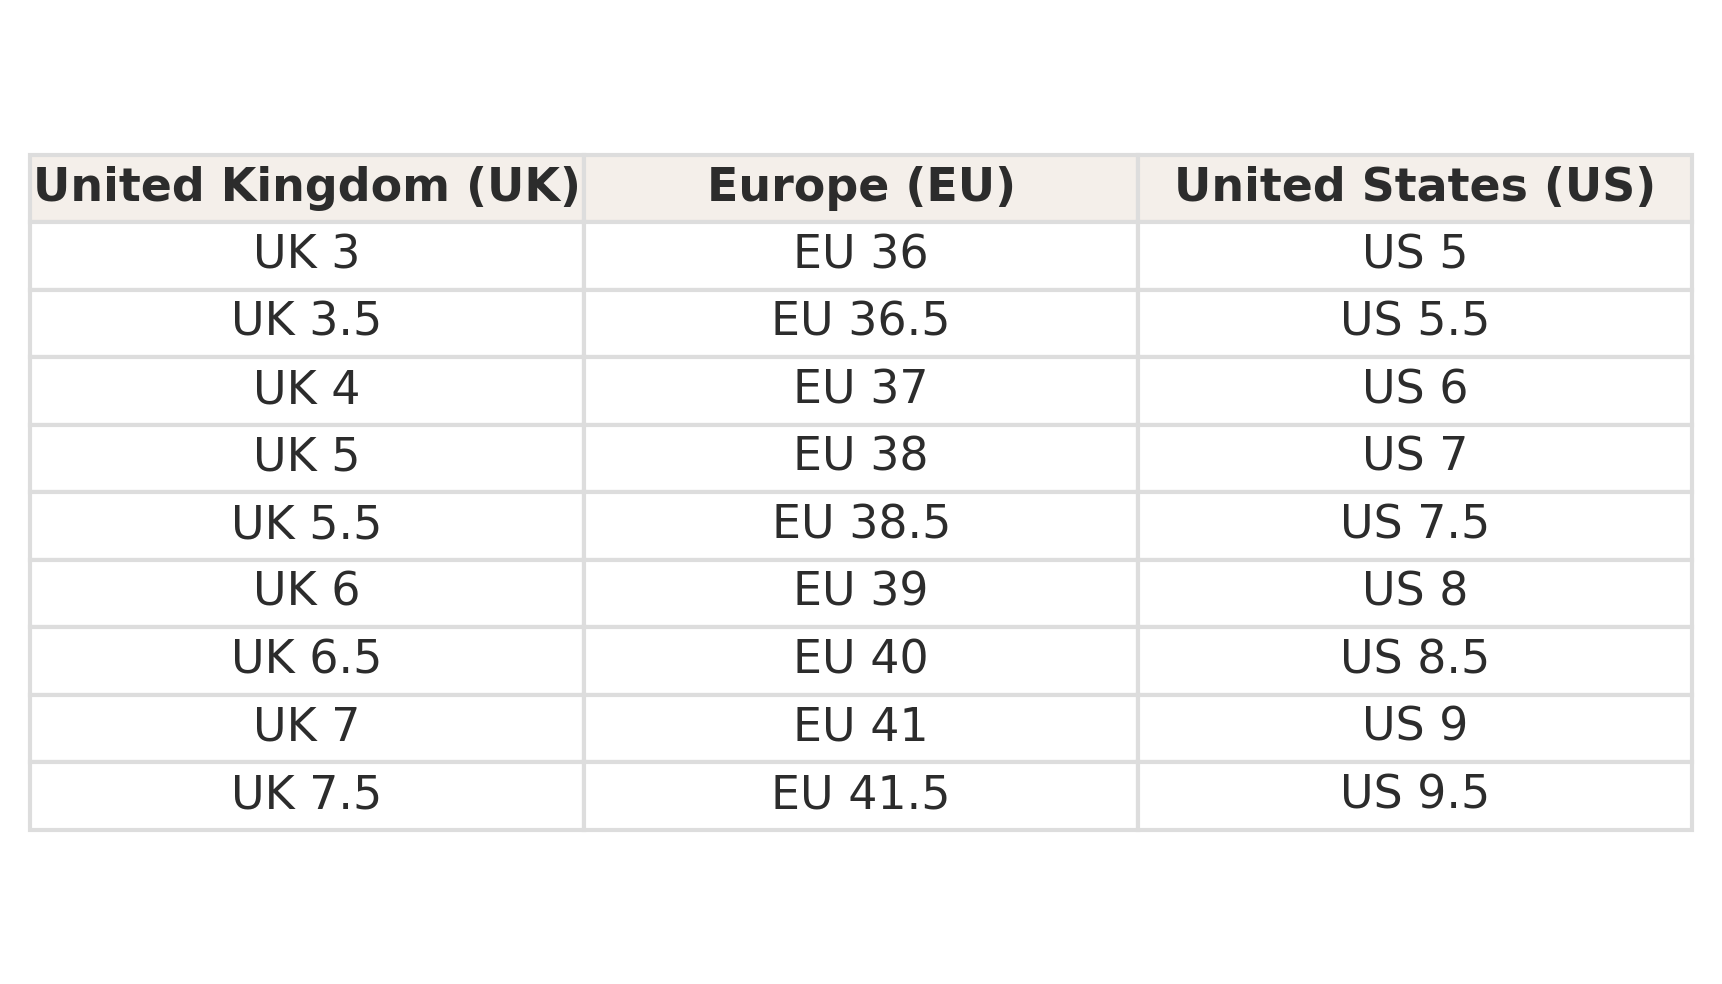Click the United States (US) column header
The height and width of the screenshot is (984, 1722).
point(1414,188)
